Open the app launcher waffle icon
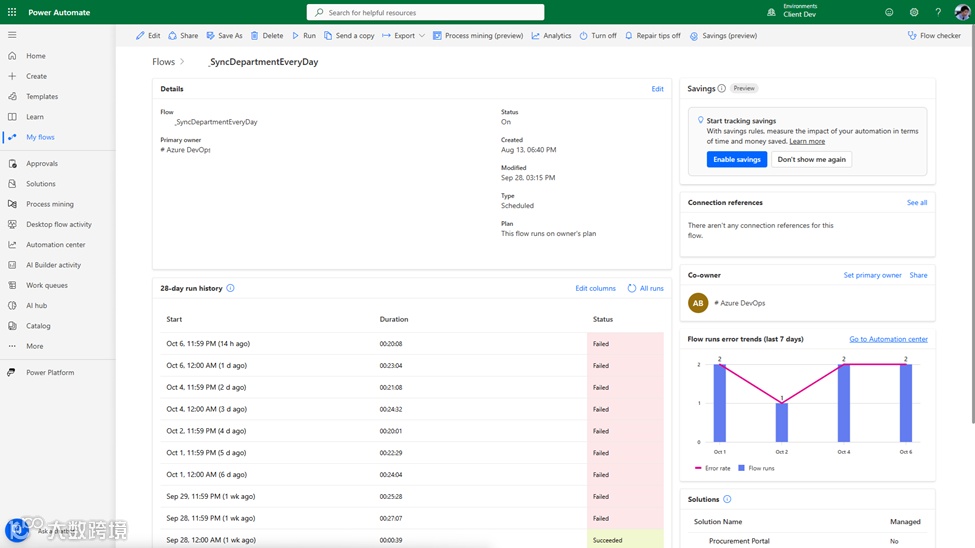 (12, 12)
